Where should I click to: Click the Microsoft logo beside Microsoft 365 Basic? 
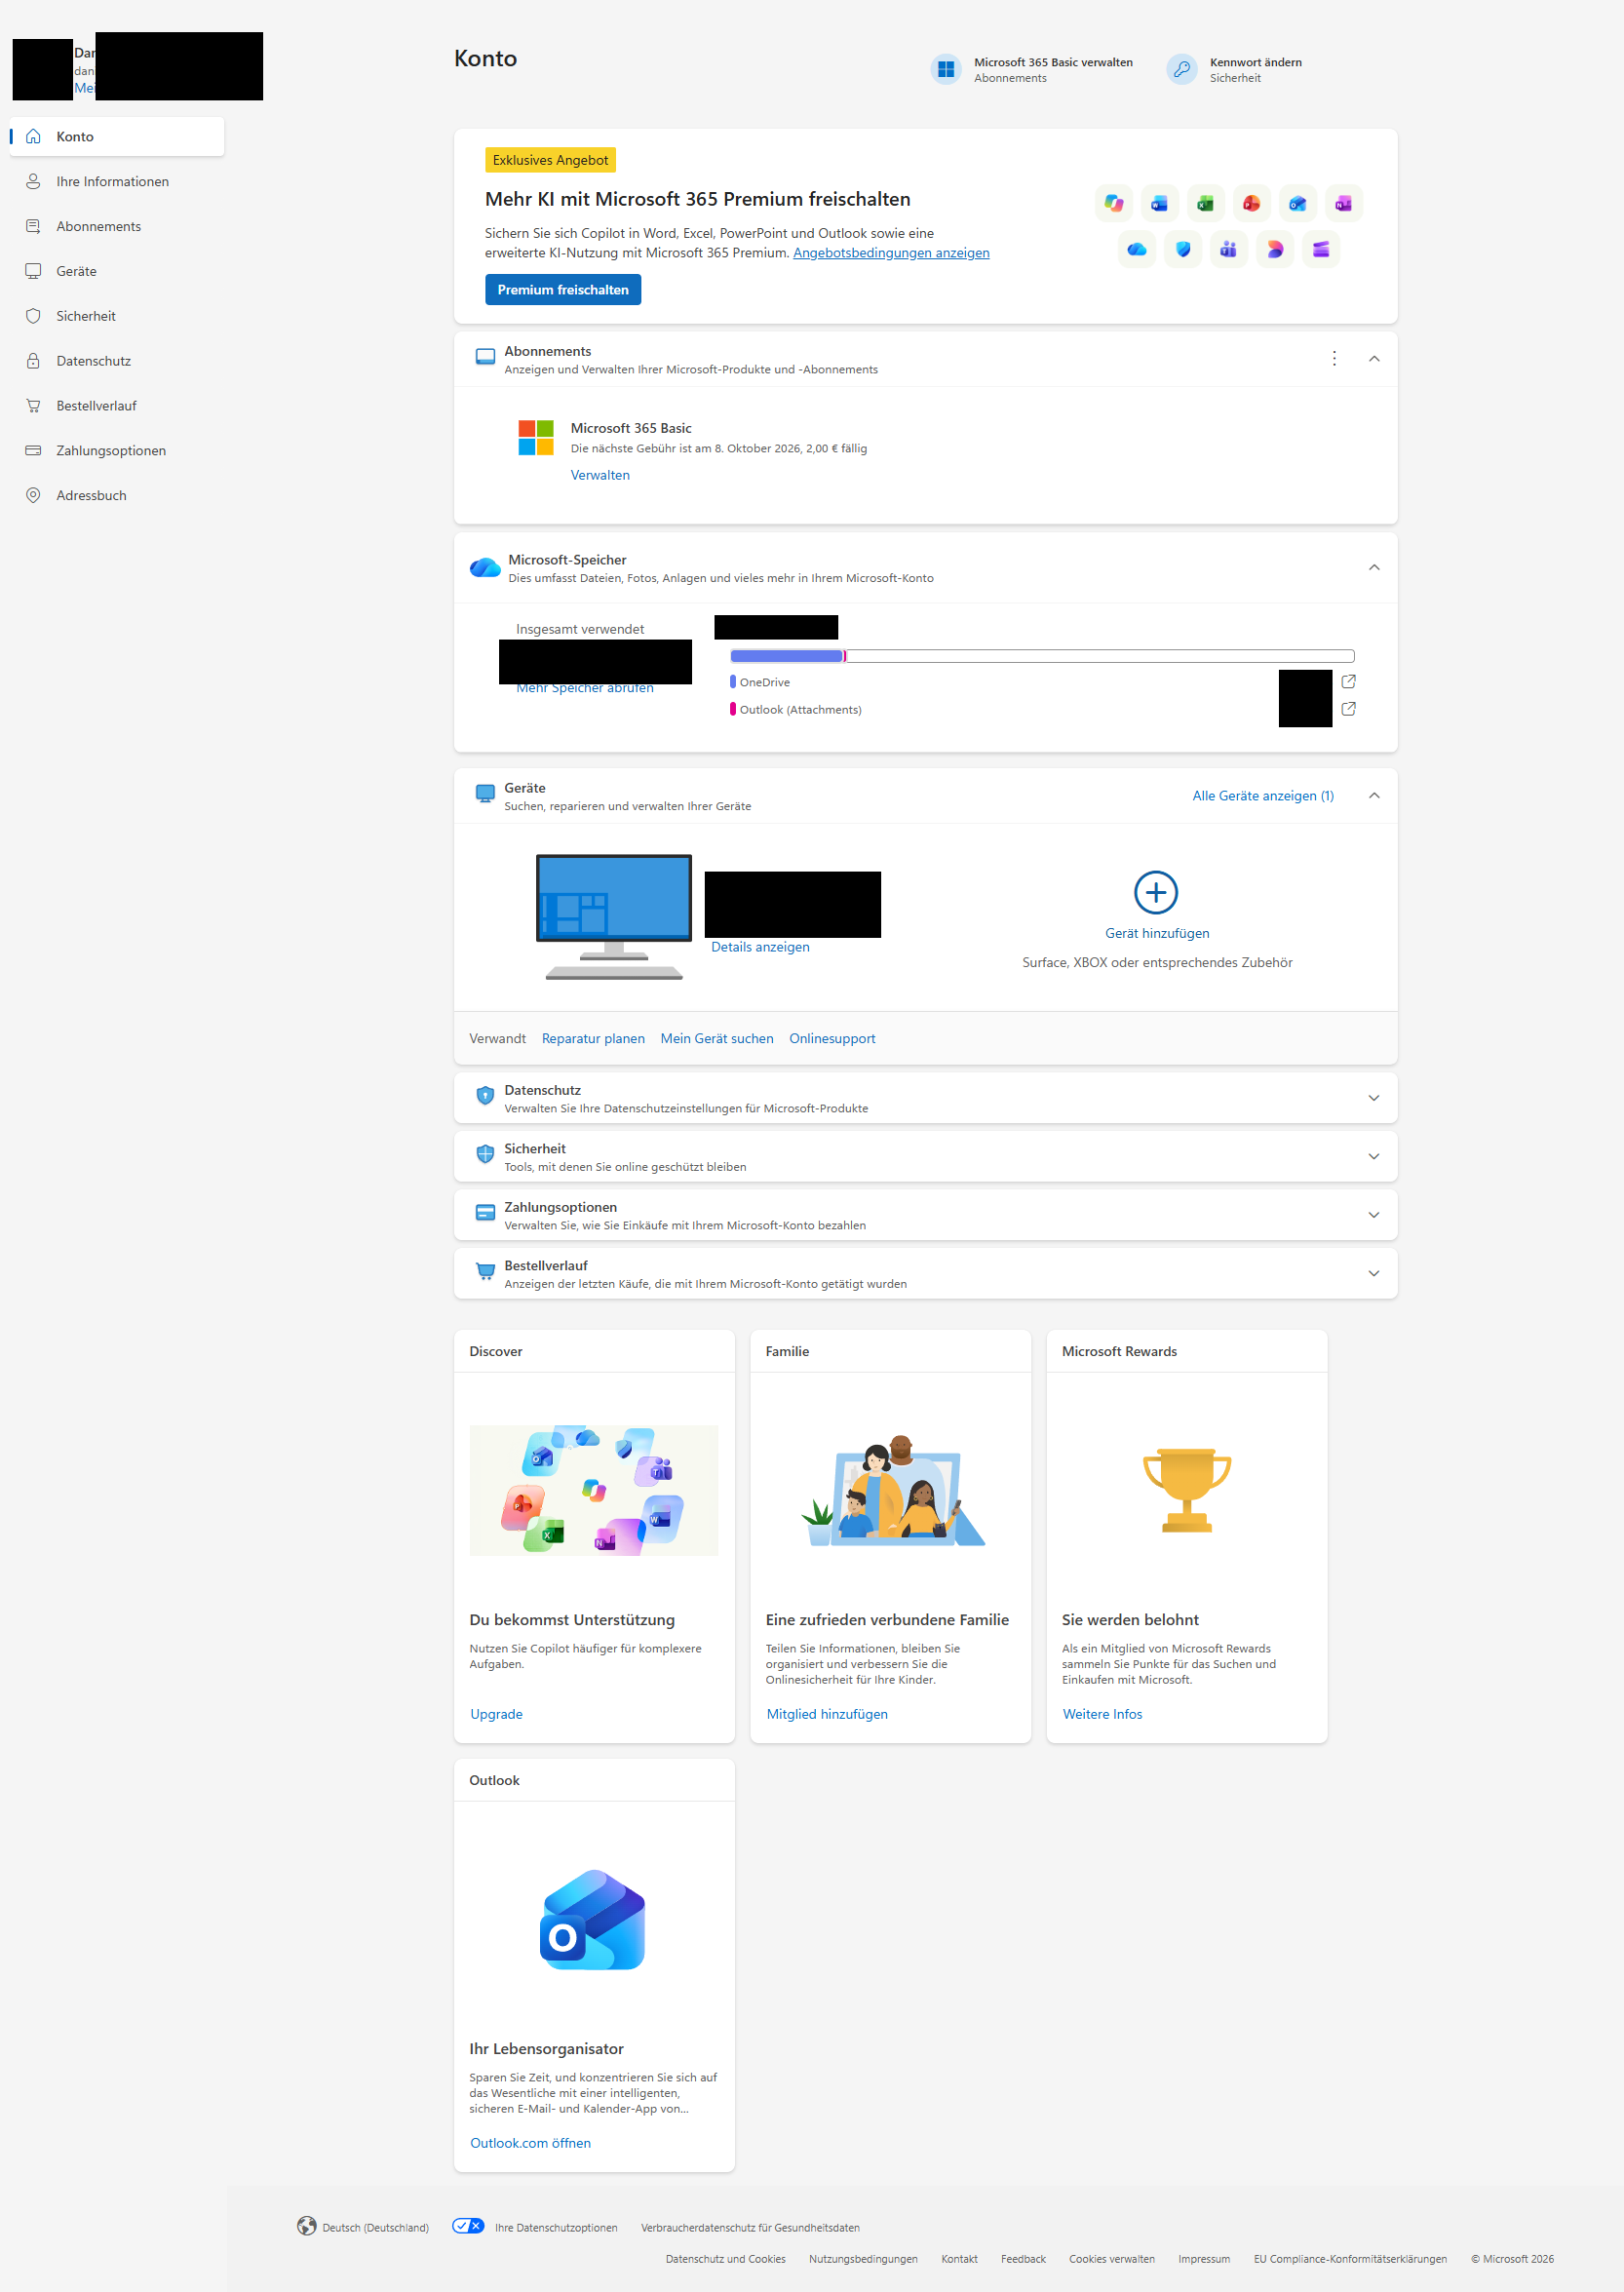pyautogui.click(x=536, y=438)
